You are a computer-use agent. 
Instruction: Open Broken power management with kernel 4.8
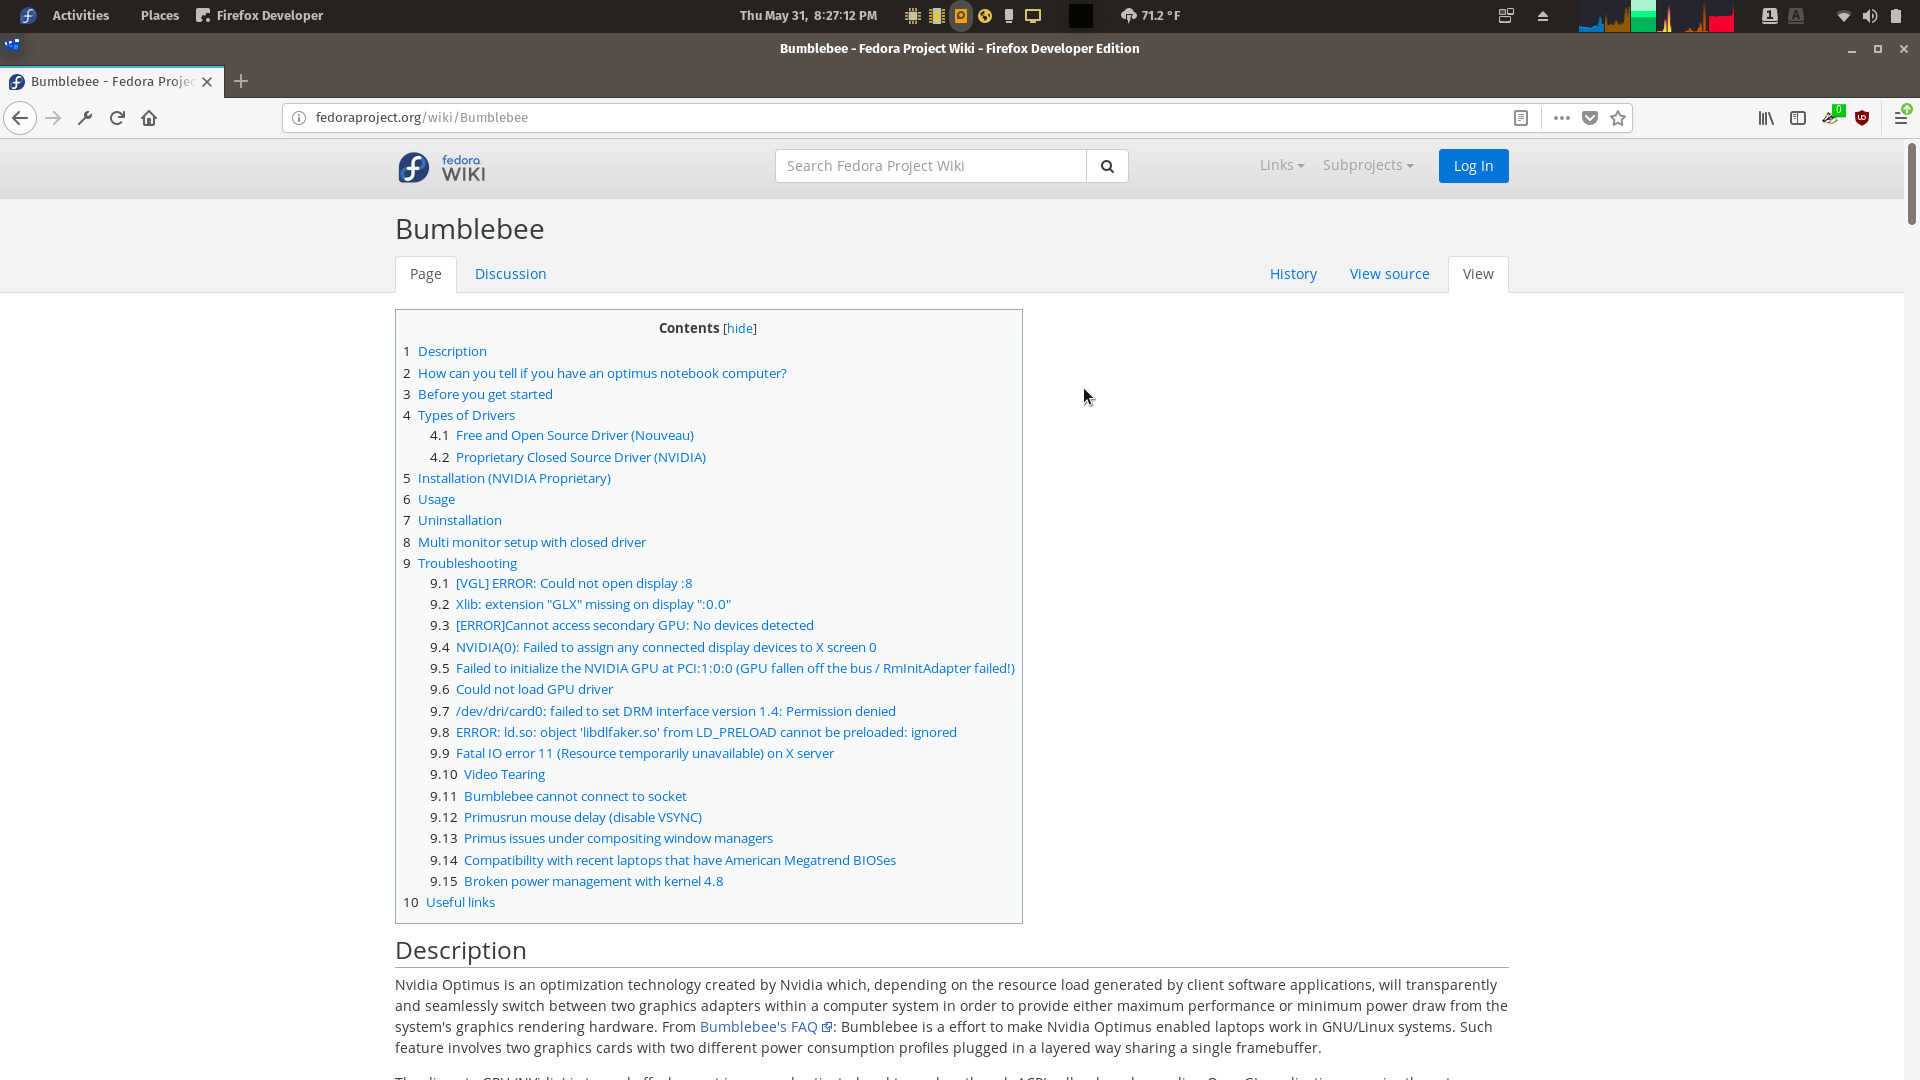coord(593,882)
